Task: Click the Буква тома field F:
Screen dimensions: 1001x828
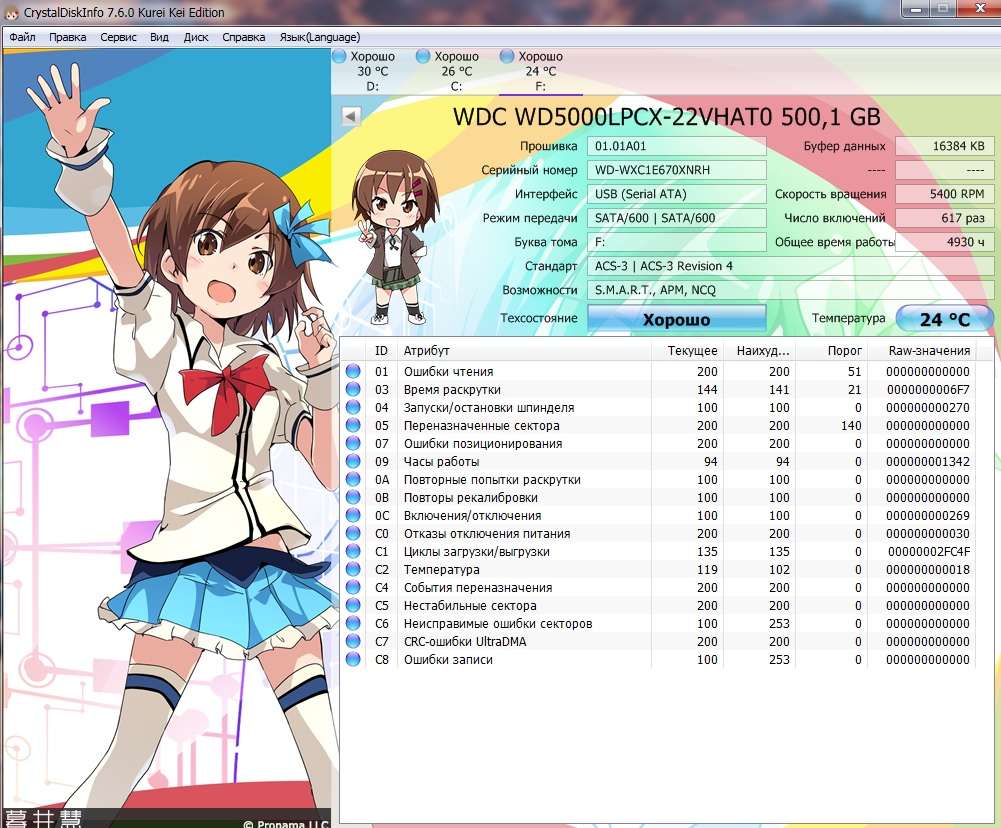Action: pos(676,242)
